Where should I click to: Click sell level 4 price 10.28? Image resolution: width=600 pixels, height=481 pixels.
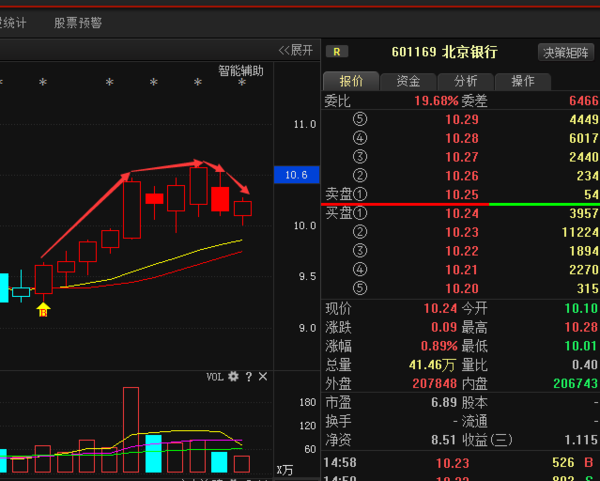[462, 139]
